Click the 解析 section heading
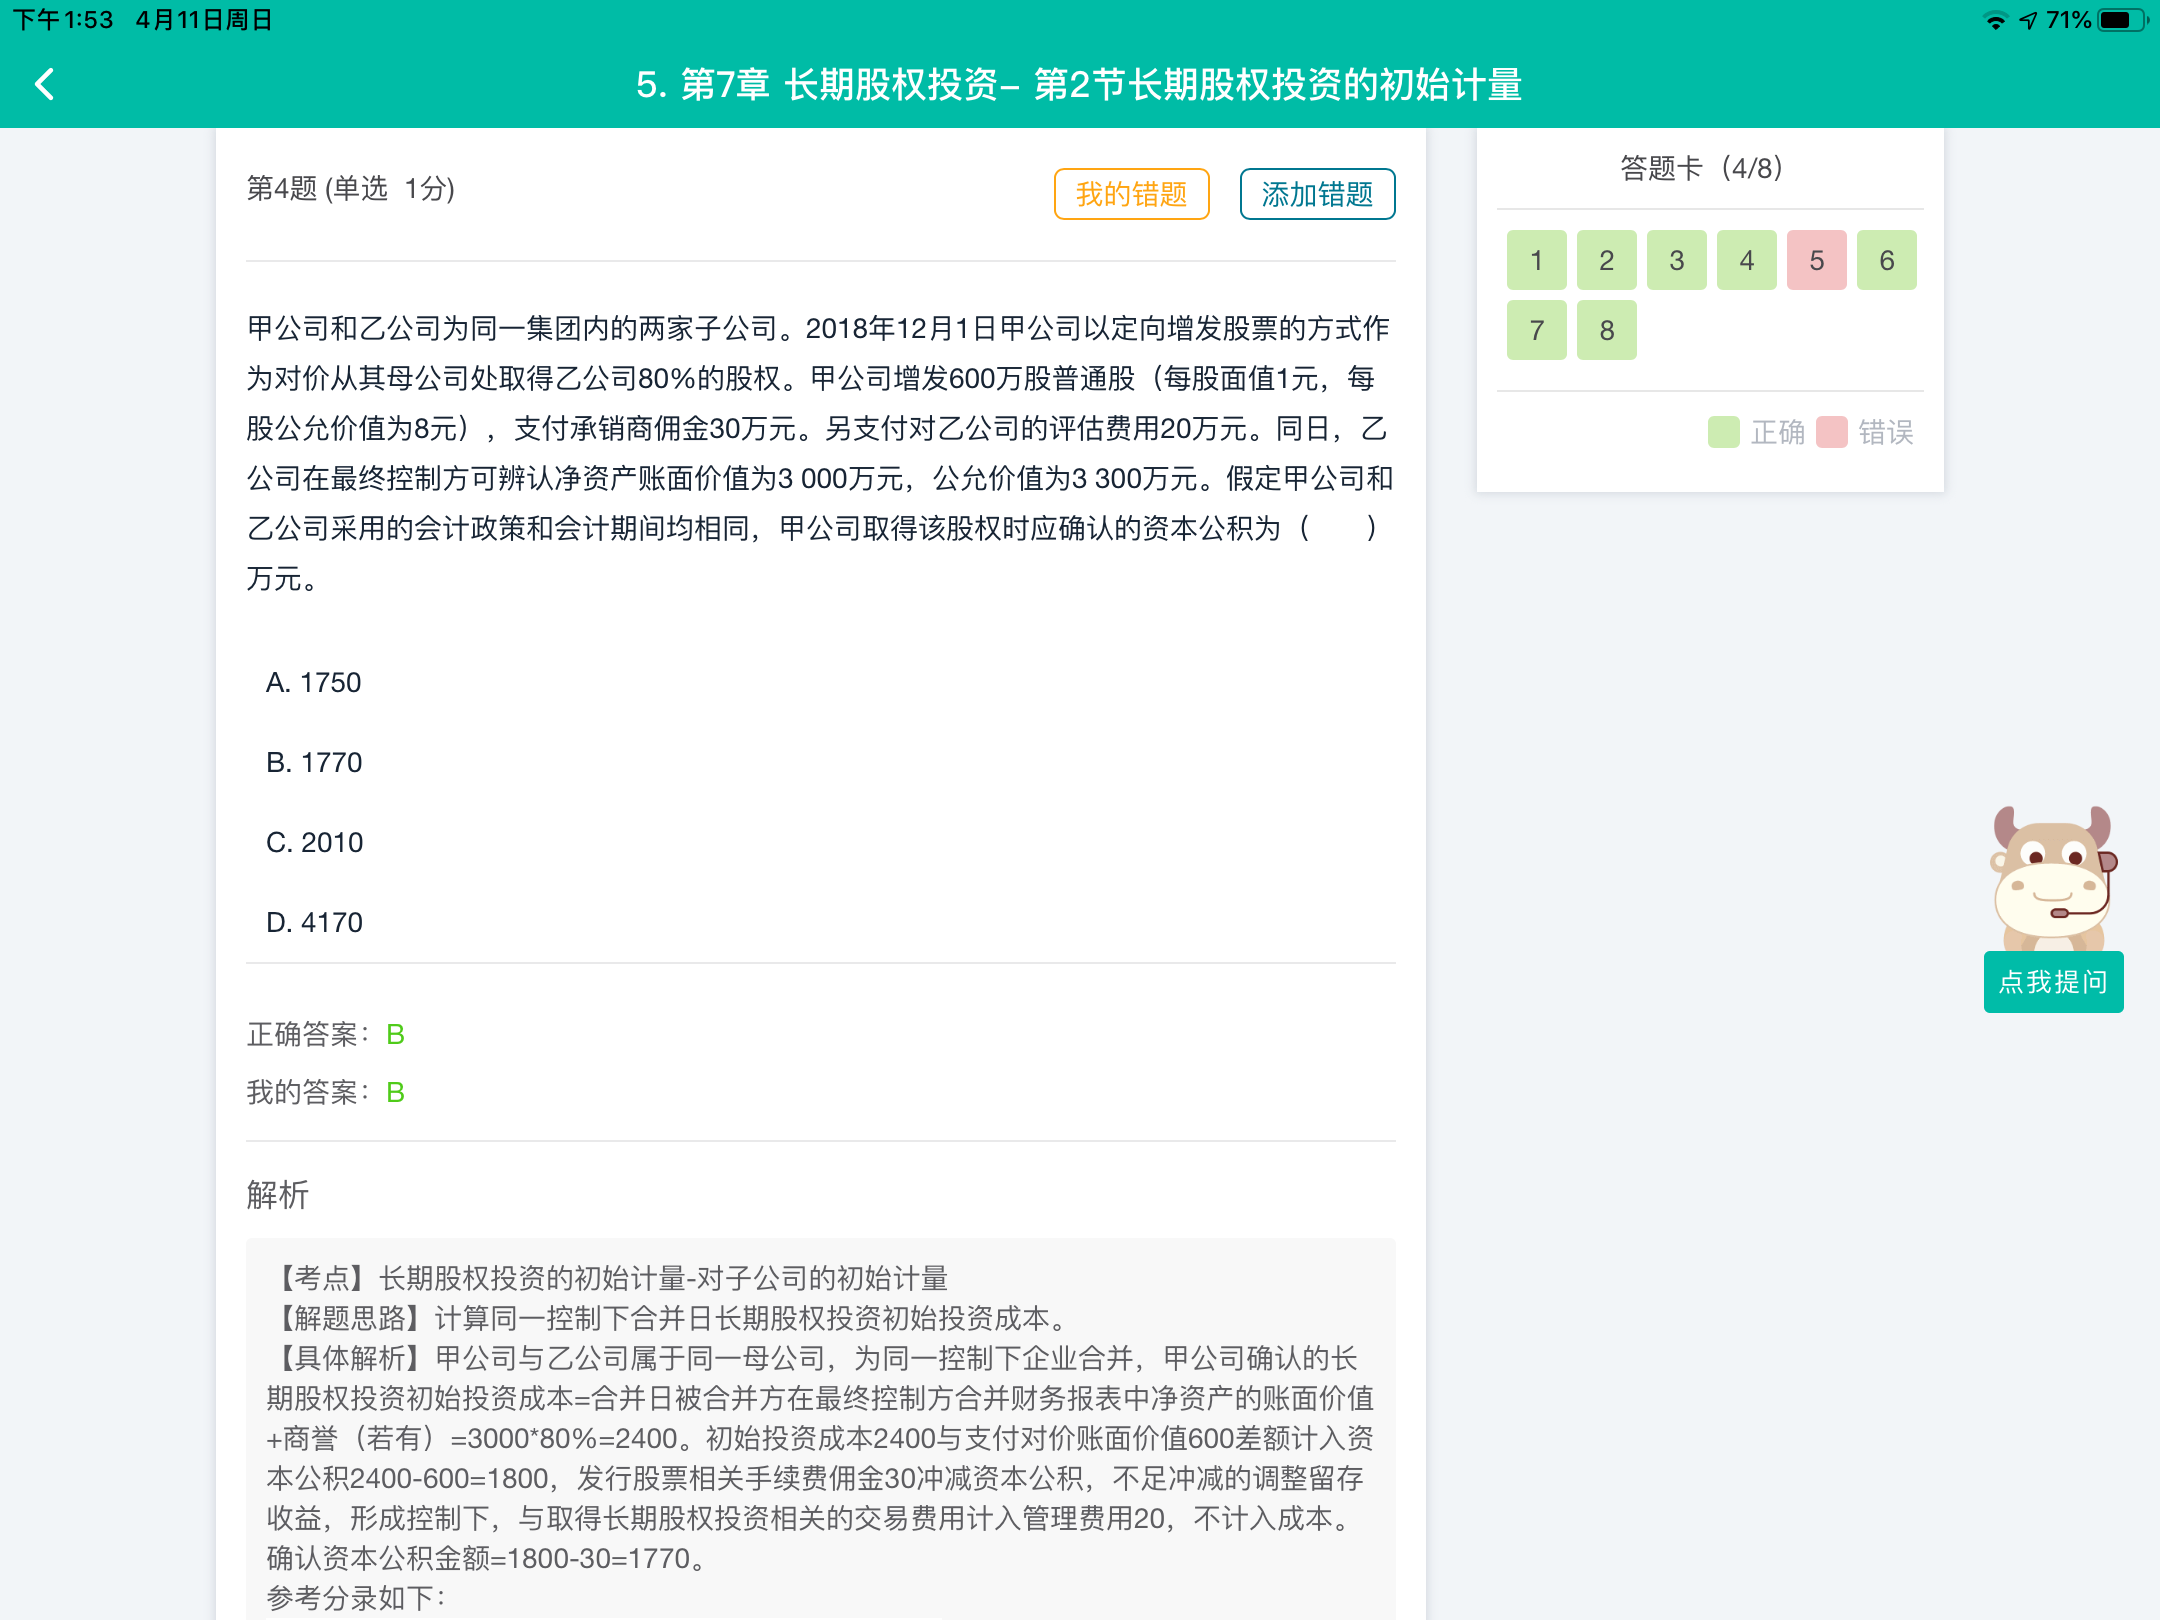2160x1620 pixels. tap(277, 1194)
